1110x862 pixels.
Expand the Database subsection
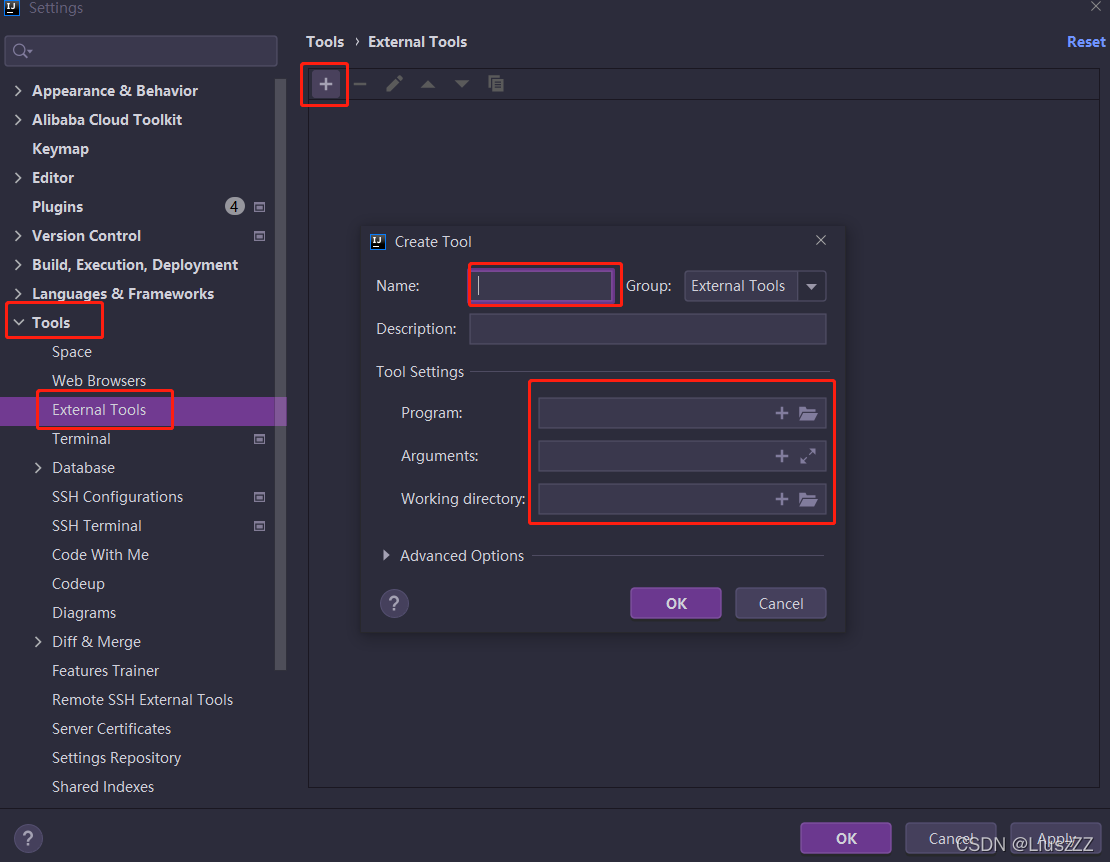tap(38, 468)
